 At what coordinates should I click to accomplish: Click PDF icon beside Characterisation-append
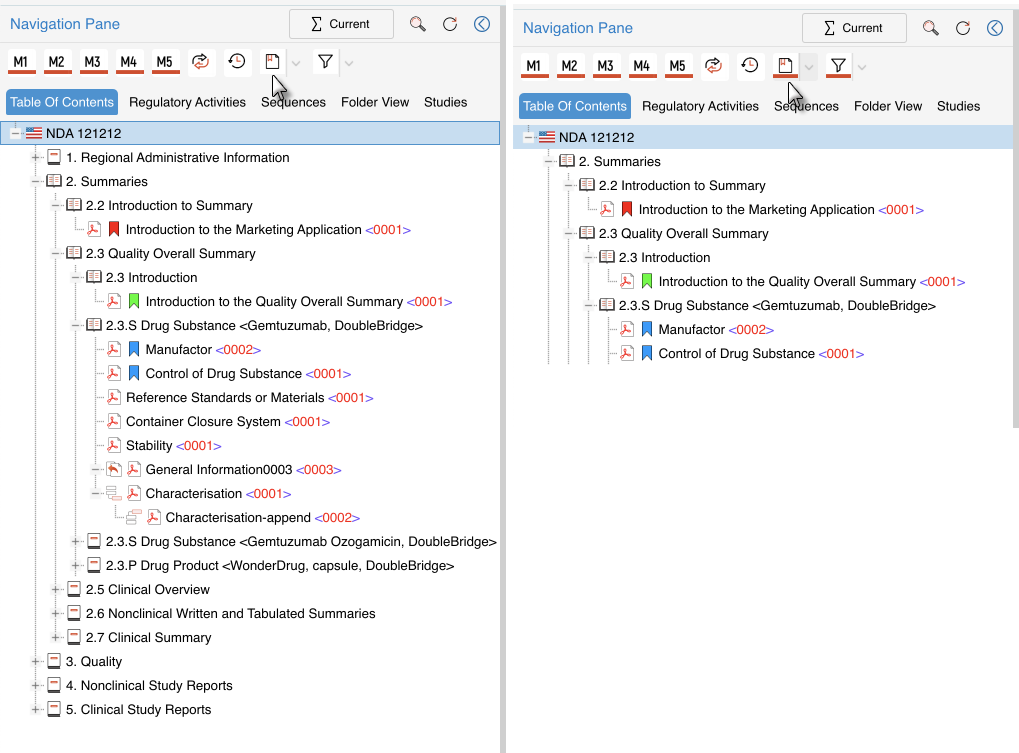pyautogui.click(x=154, y=518)
